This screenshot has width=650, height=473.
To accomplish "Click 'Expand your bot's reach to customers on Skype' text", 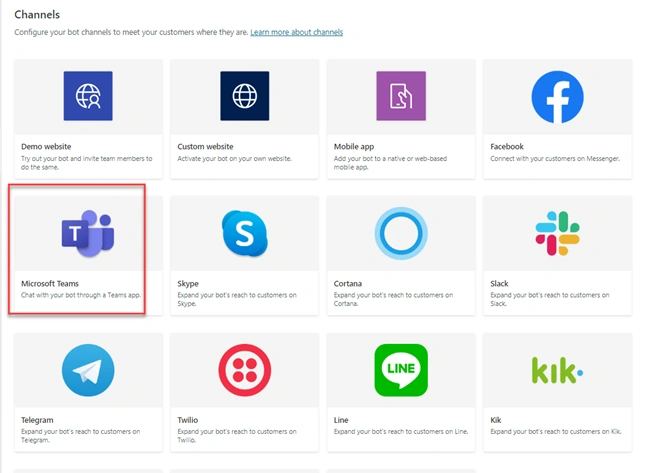I will (237, 299).
